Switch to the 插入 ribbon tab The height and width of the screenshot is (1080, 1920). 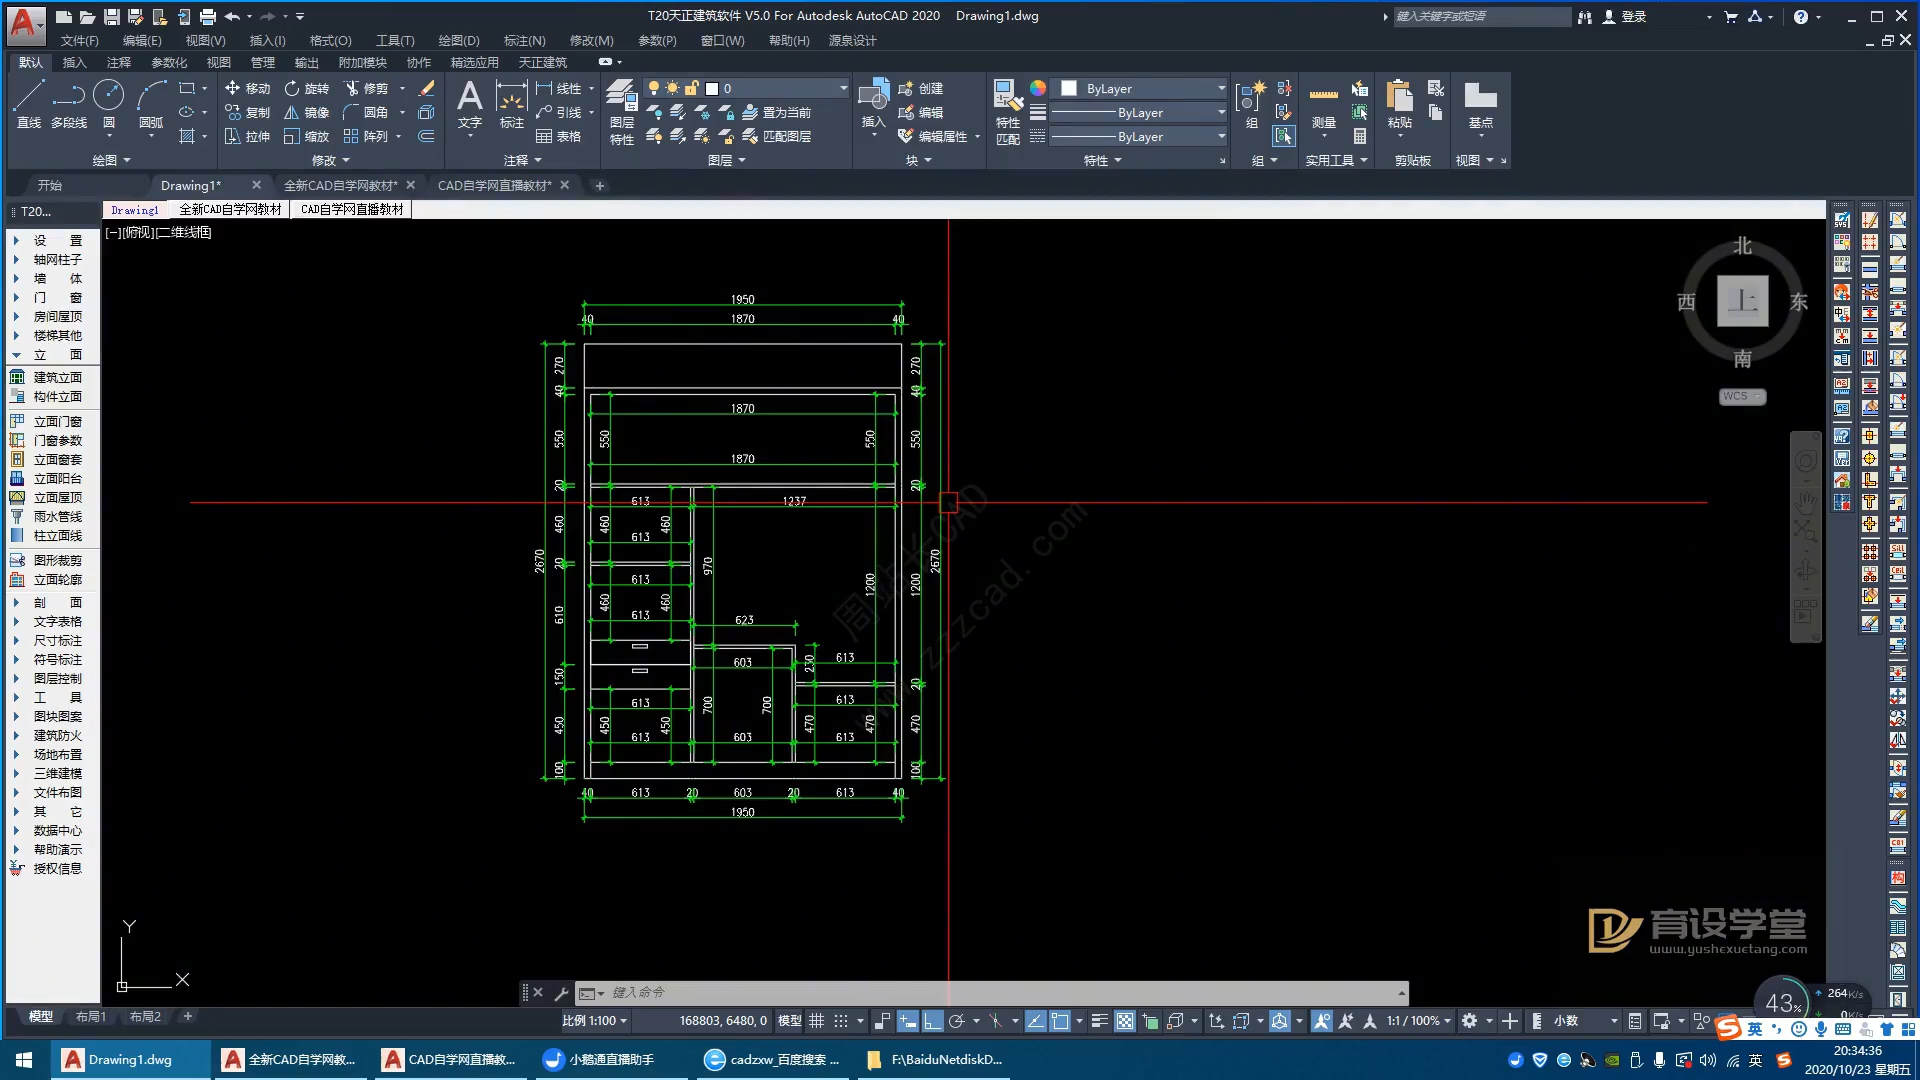tap(75, 62)
